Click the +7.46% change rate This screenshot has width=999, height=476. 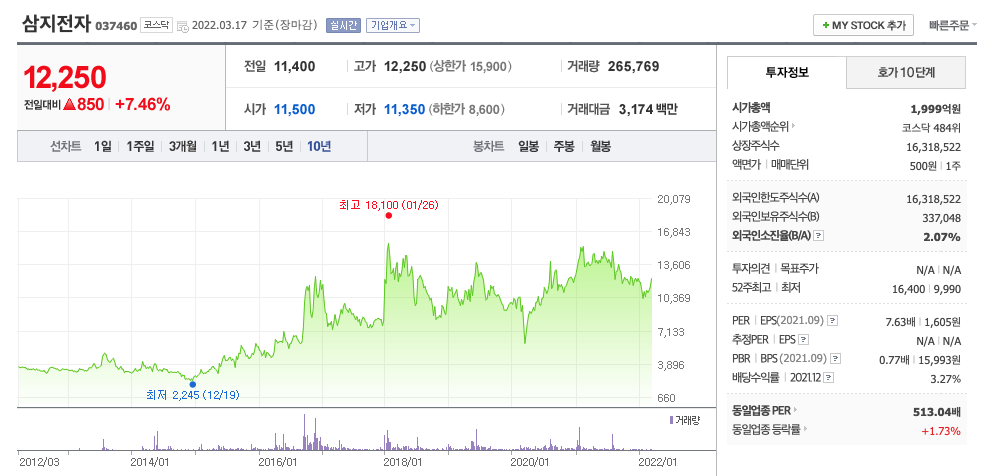(x=143, y=105)
